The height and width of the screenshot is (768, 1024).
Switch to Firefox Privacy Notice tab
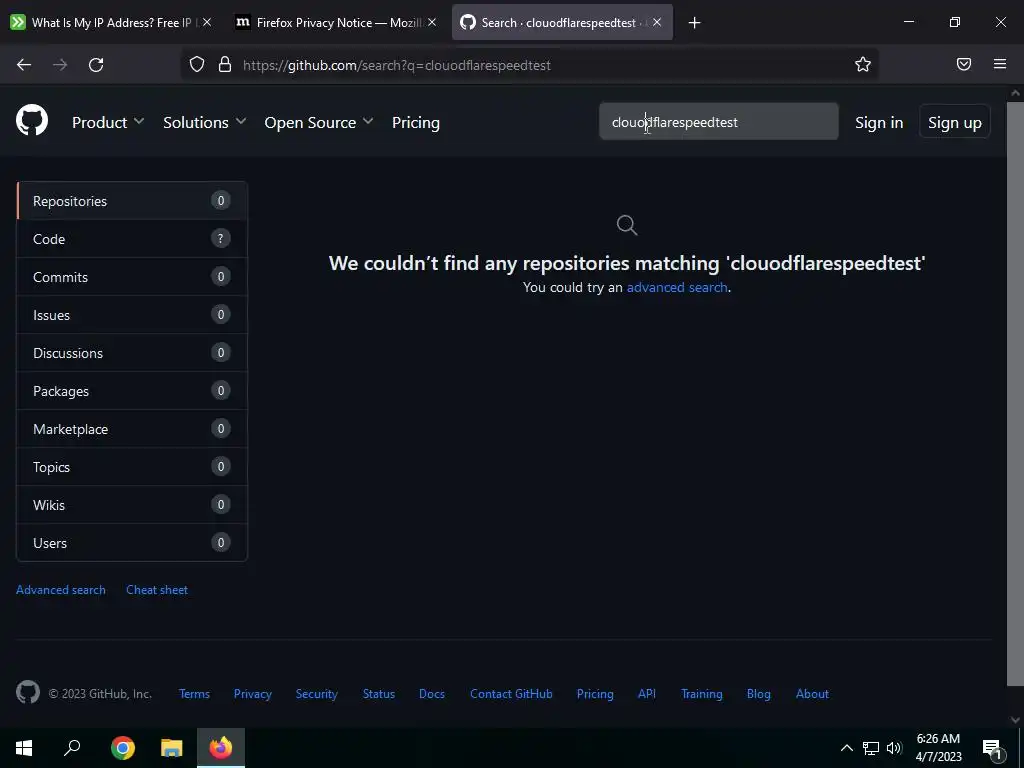336,23
